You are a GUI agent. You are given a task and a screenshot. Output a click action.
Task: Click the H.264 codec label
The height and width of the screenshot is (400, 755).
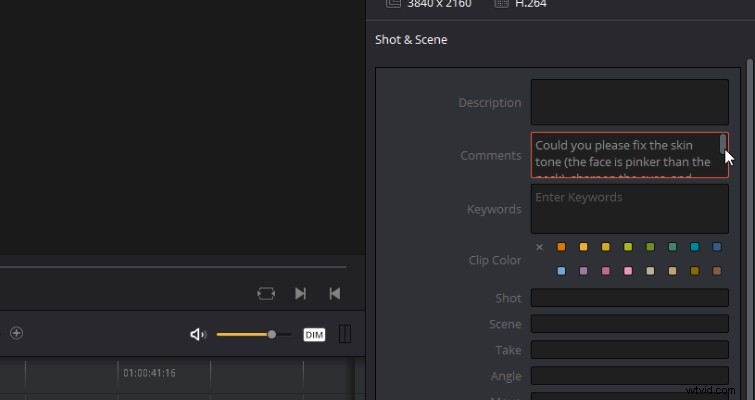click(531, 4)
